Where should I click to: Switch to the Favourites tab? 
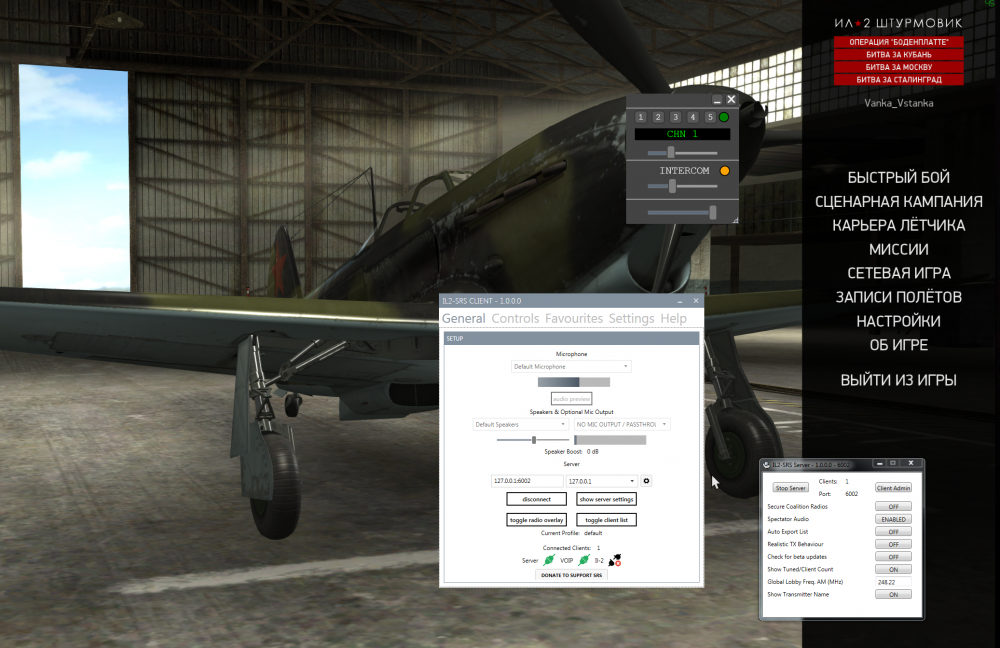574,318
